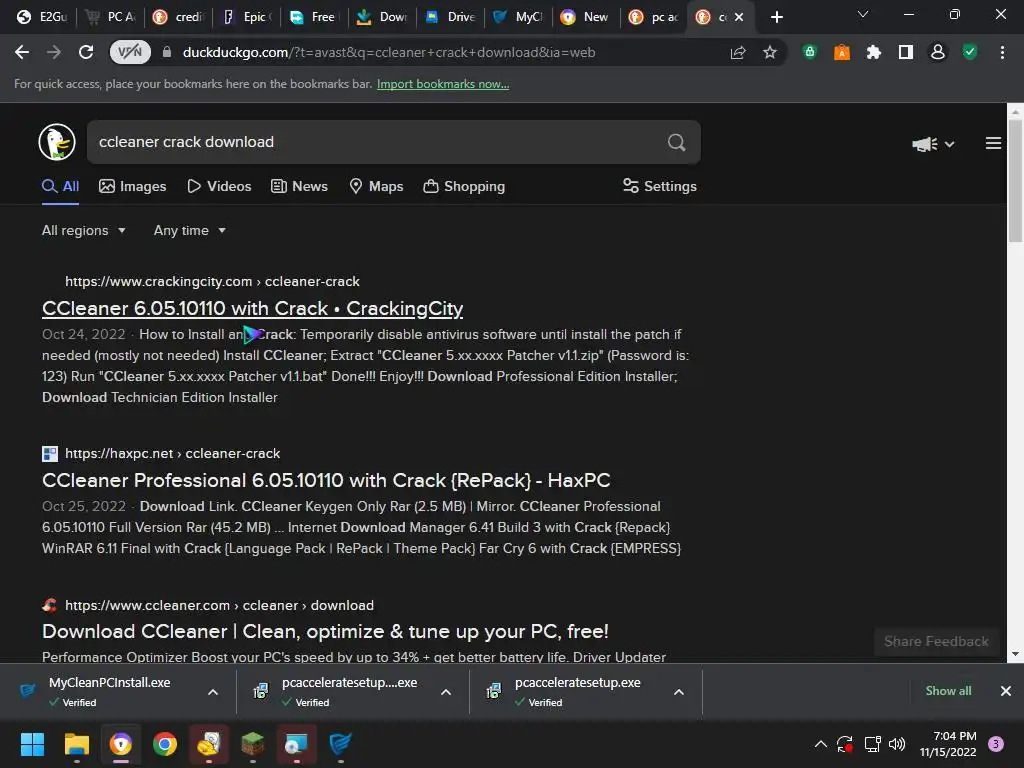Open the DuckDuckGo hamburger menu
1024x768 pixels.
(993, 143)
